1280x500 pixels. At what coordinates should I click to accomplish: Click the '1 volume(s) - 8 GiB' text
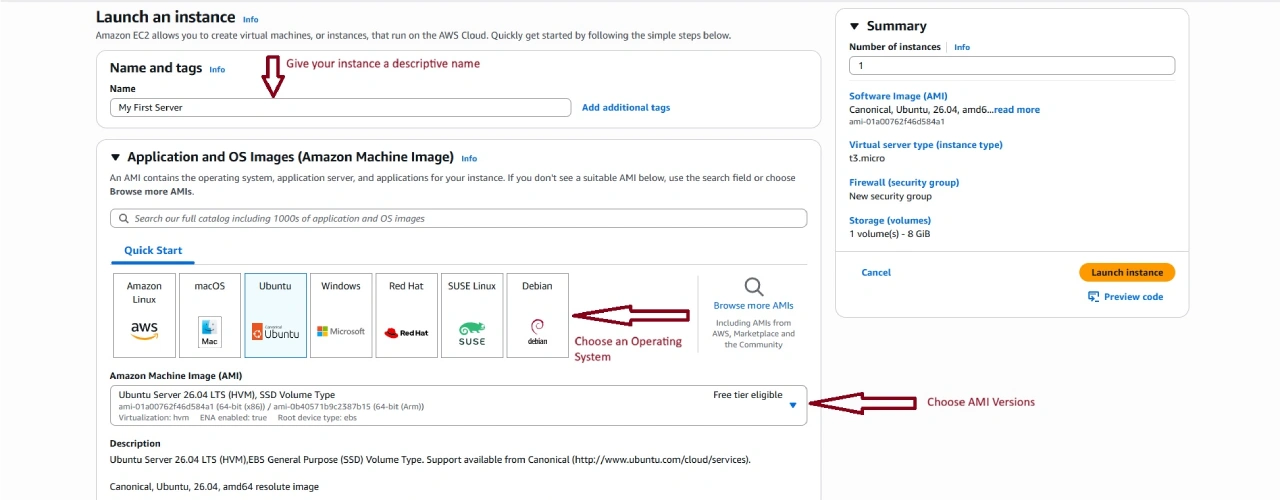[890, 234]
